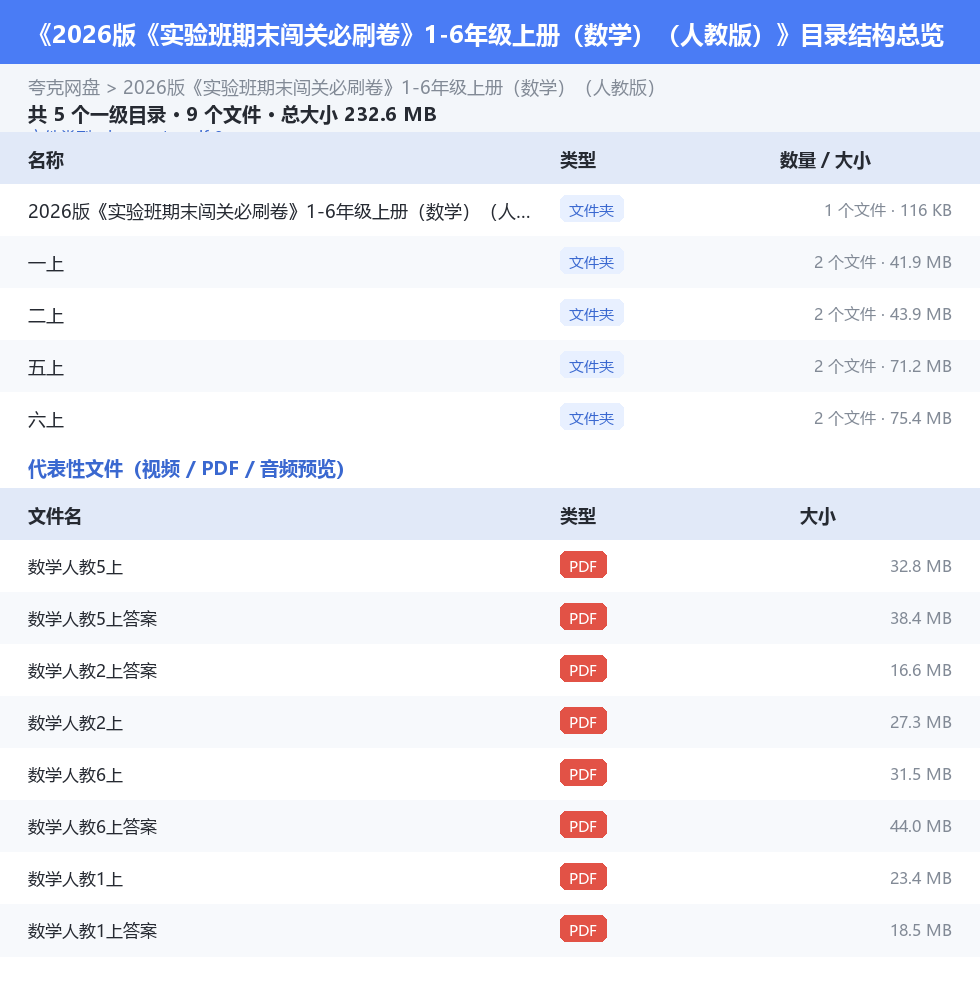Screen dimensions: 980x988
Task: Click the 32.8 MB size value
Action: (x=921, y=566)
